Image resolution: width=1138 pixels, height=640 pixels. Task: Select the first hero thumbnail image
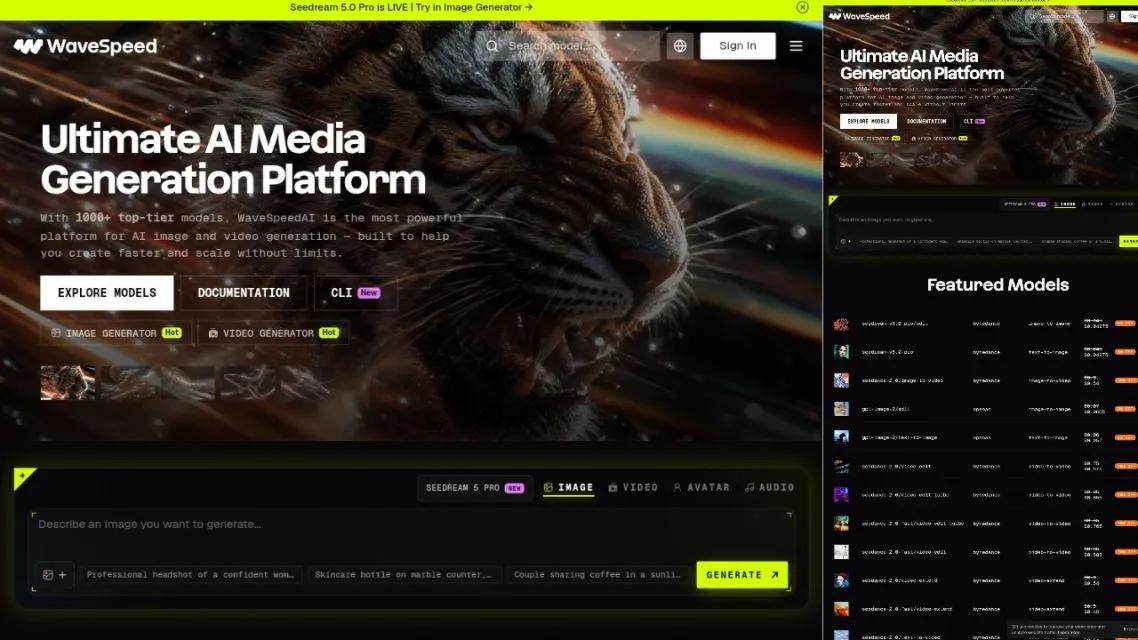point(67,382)
